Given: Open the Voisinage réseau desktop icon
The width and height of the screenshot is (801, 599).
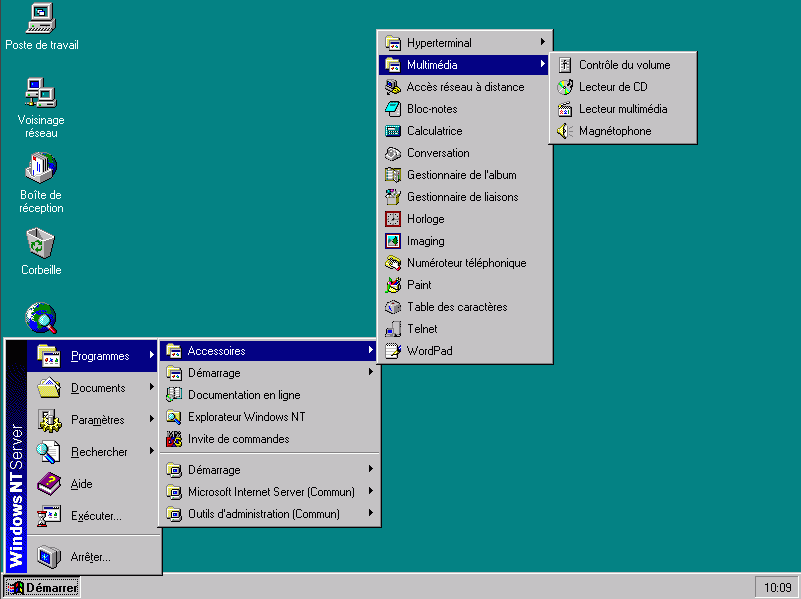Looking at the screenshot, I should [x=41, y=93].
